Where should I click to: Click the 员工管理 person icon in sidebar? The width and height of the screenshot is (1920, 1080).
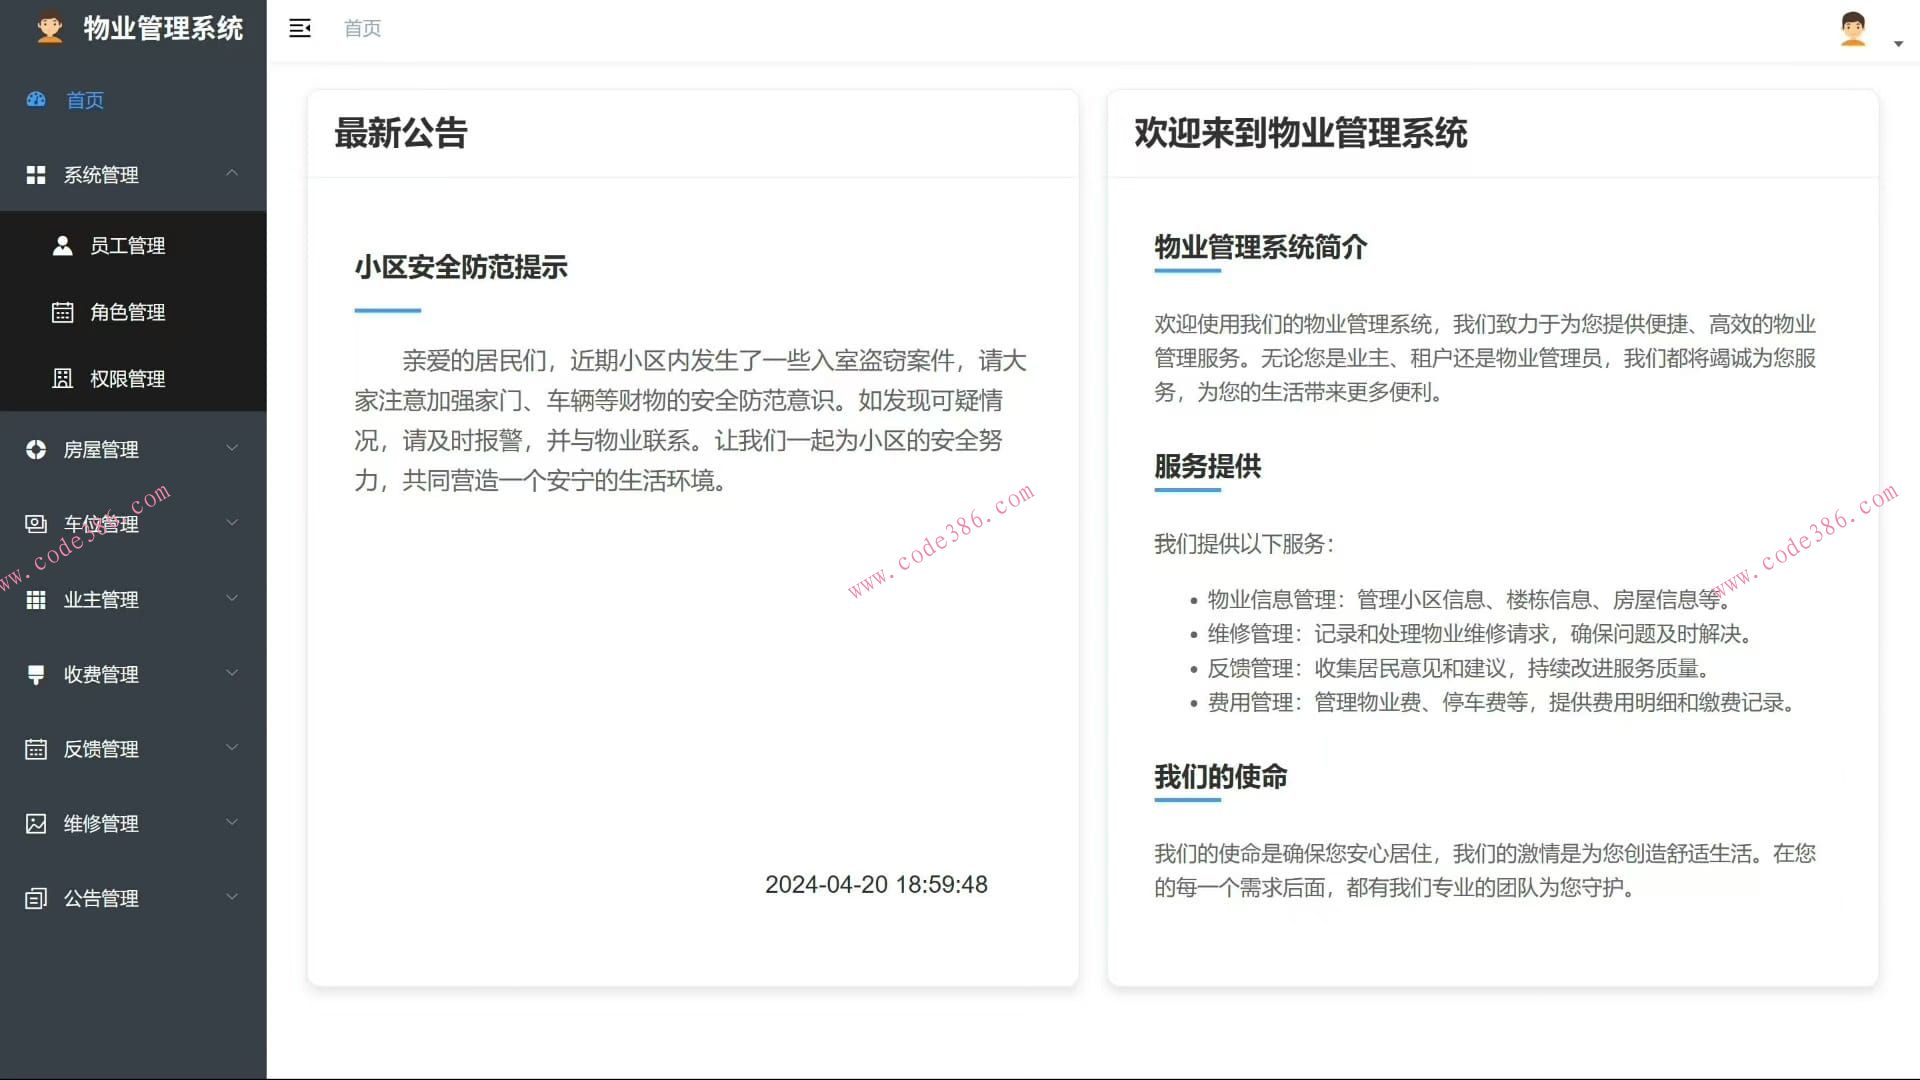[61, 245]
